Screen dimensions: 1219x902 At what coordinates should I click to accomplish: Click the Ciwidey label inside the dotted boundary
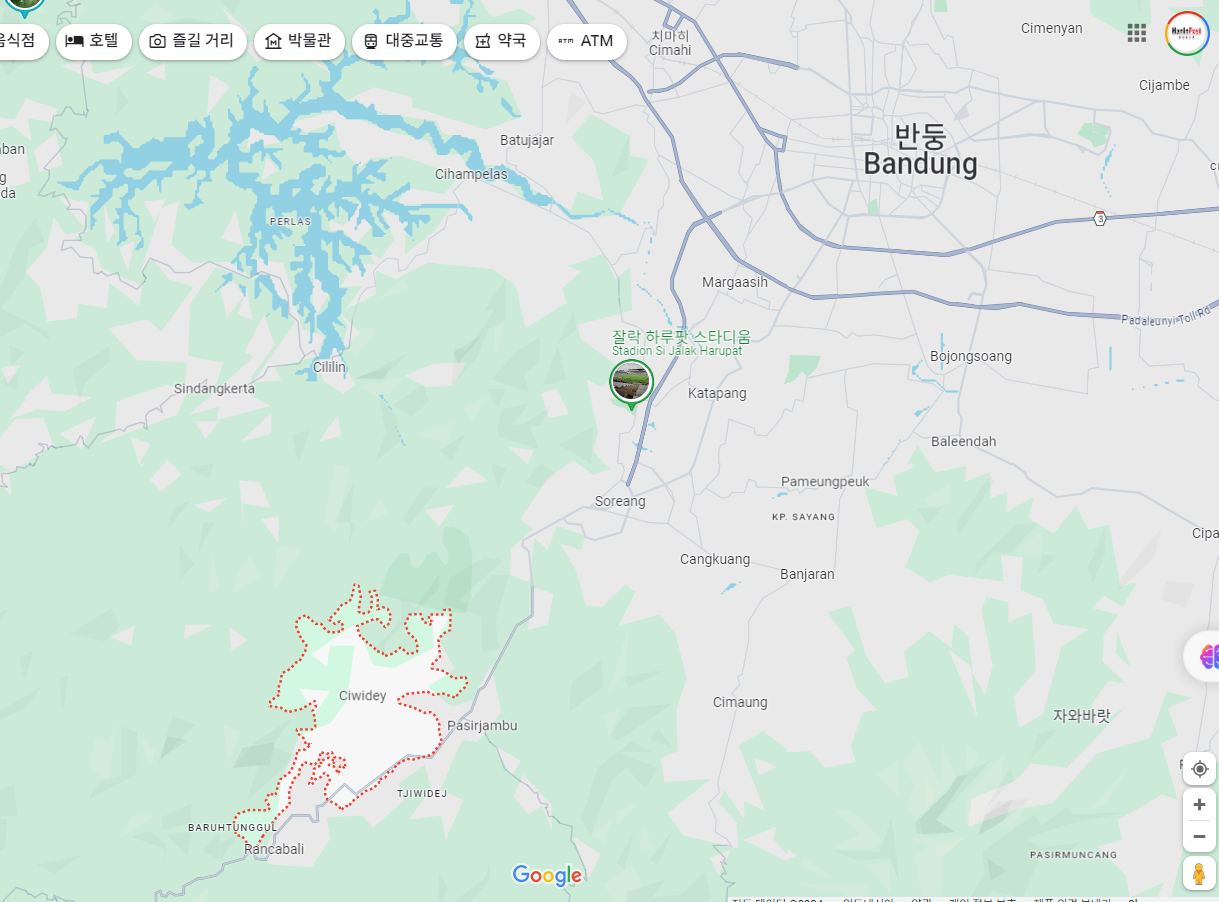(363, 696)
